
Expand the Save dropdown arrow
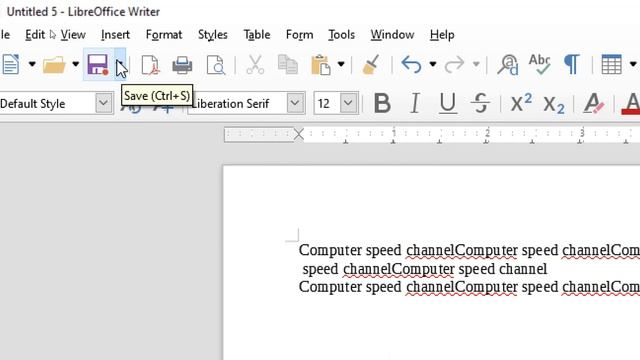120,64
